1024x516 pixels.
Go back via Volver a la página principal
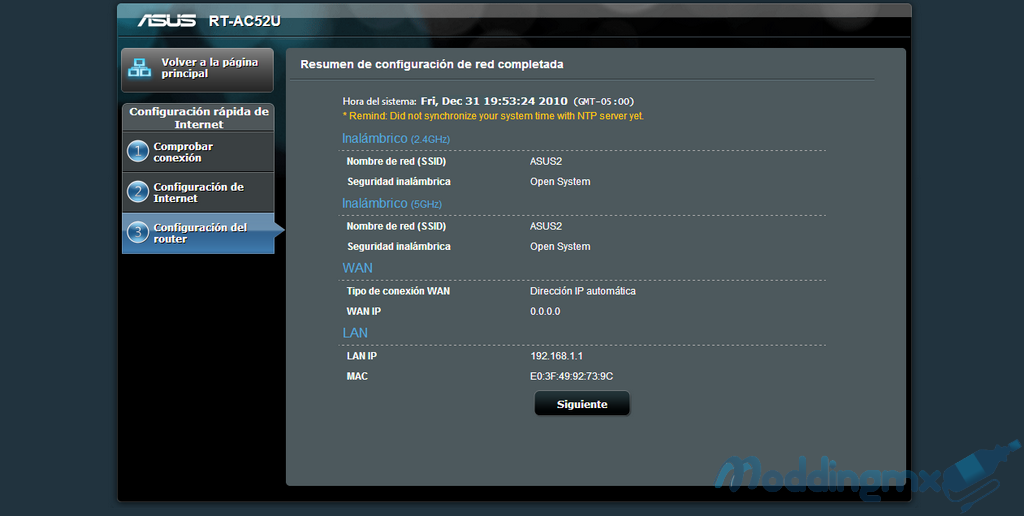(x=197, y=70)
